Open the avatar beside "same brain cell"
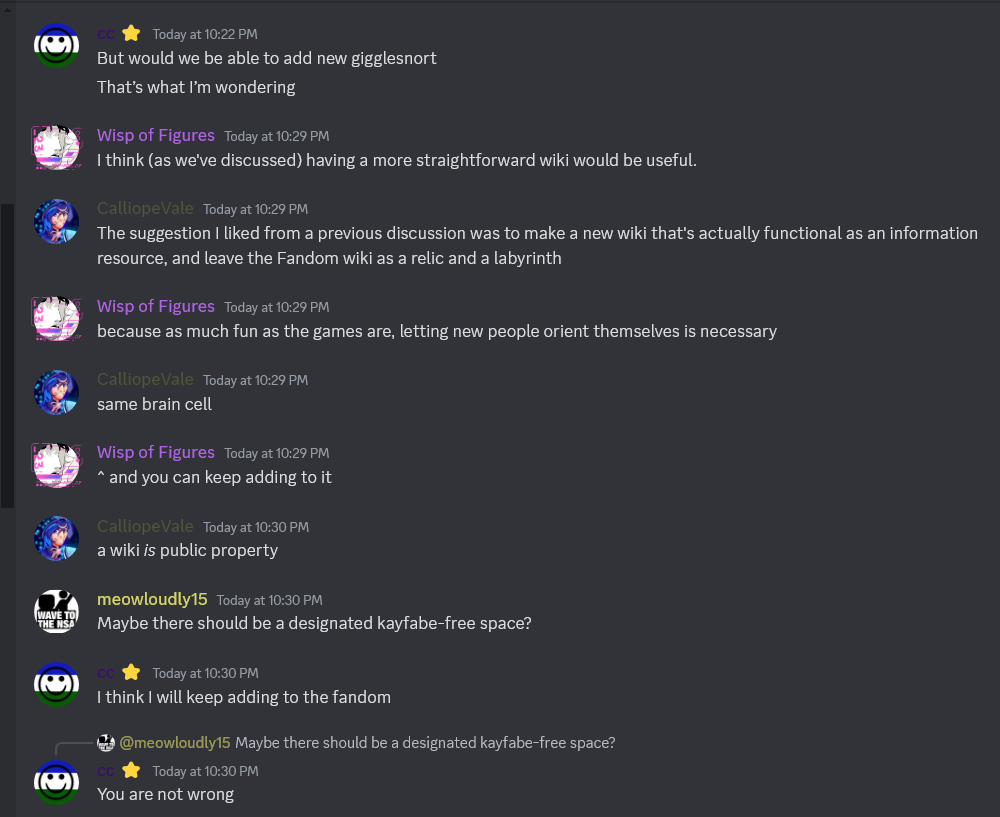 57,391
